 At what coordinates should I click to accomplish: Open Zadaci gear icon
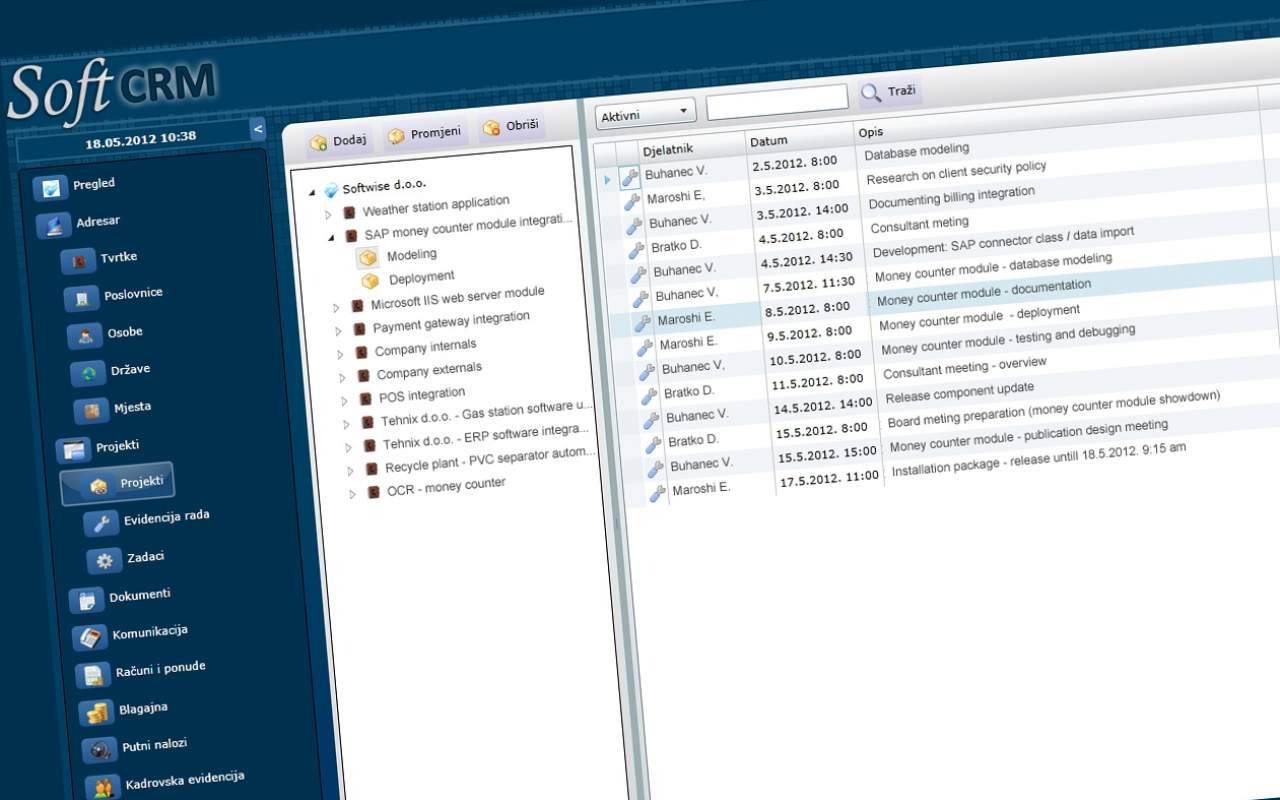pyautogui.click(x=104, y=561)
